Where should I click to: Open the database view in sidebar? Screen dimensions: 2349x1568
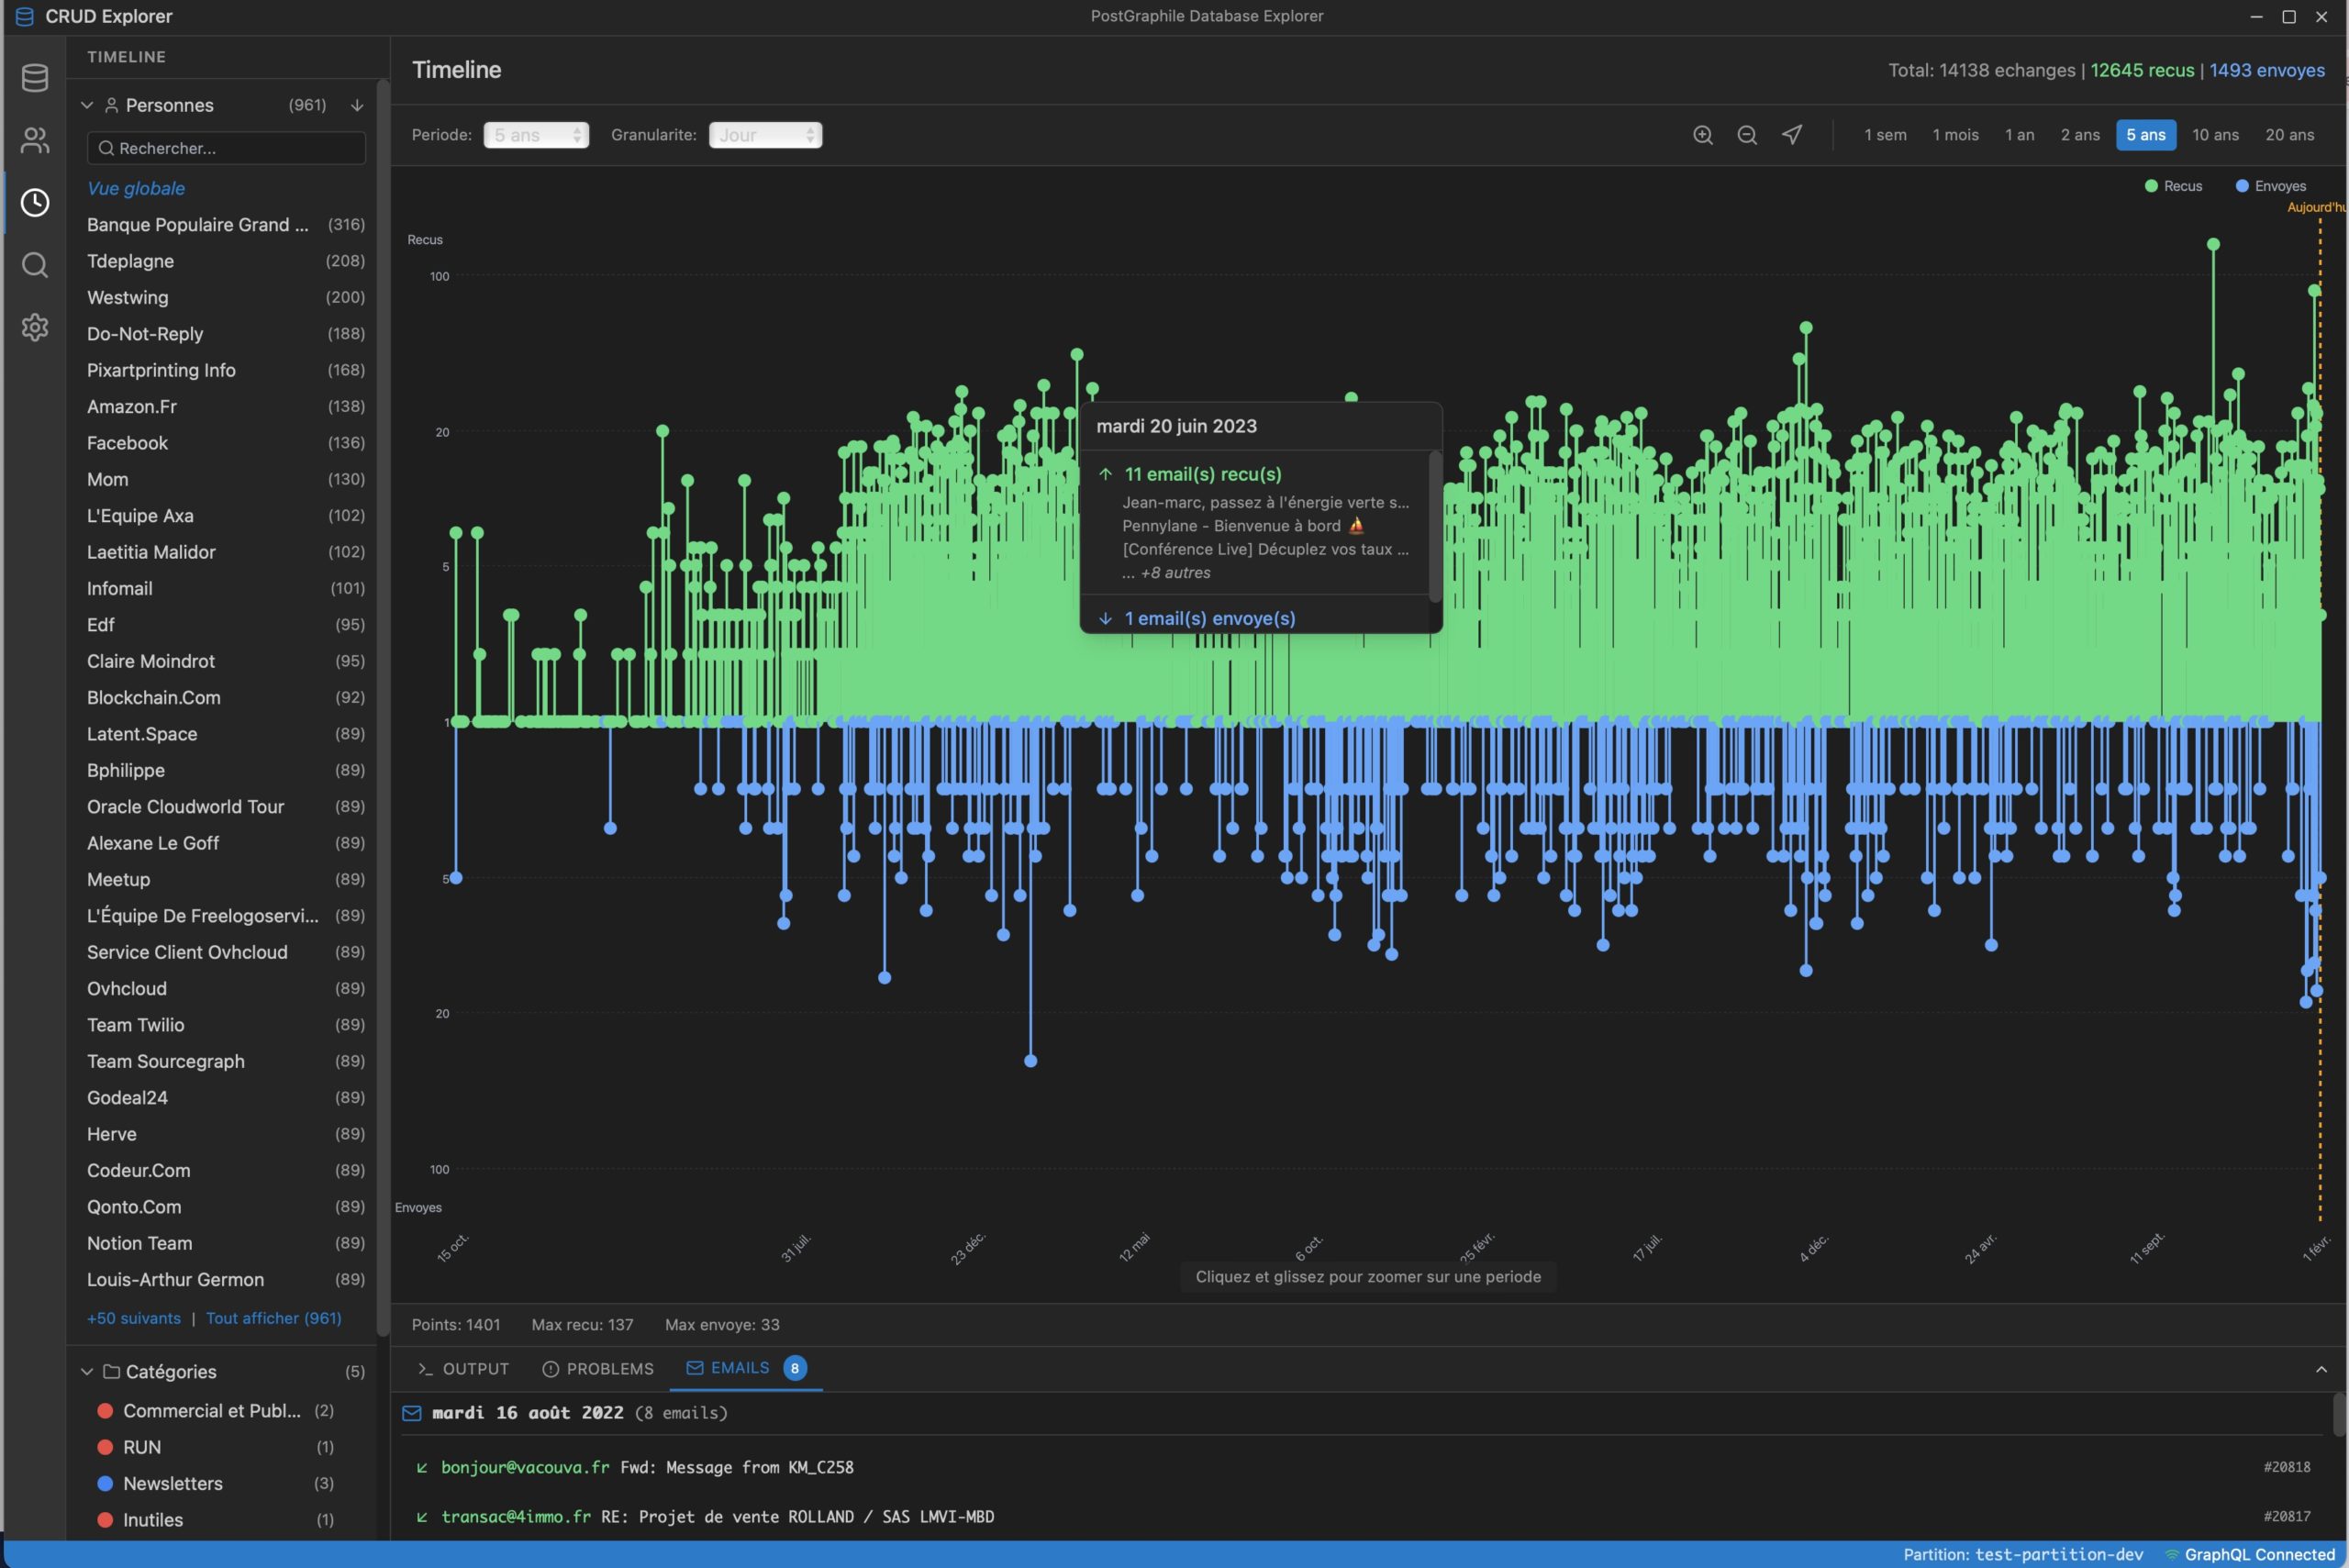pyautogui.click(x=35, y=78)
